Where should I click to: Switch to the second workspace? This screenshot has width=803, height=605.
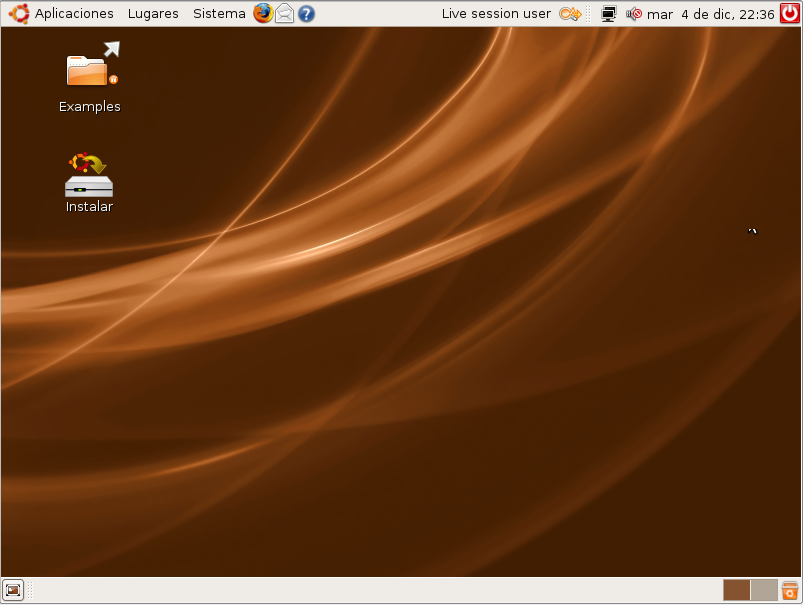[764, 590]
